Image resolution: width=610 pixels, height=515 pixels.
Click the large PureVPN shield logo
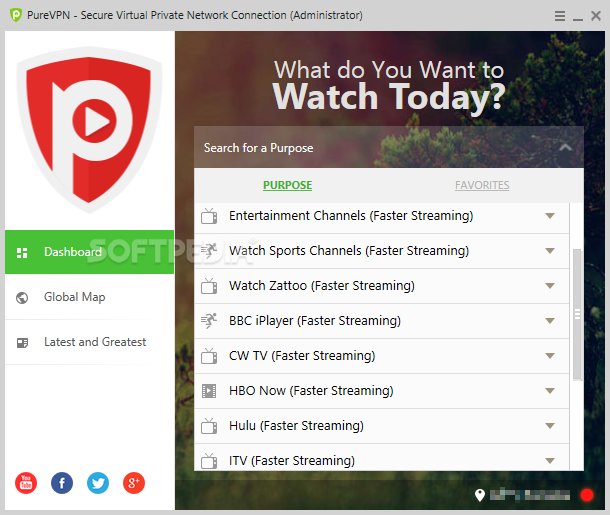click(x=89, y=130)
